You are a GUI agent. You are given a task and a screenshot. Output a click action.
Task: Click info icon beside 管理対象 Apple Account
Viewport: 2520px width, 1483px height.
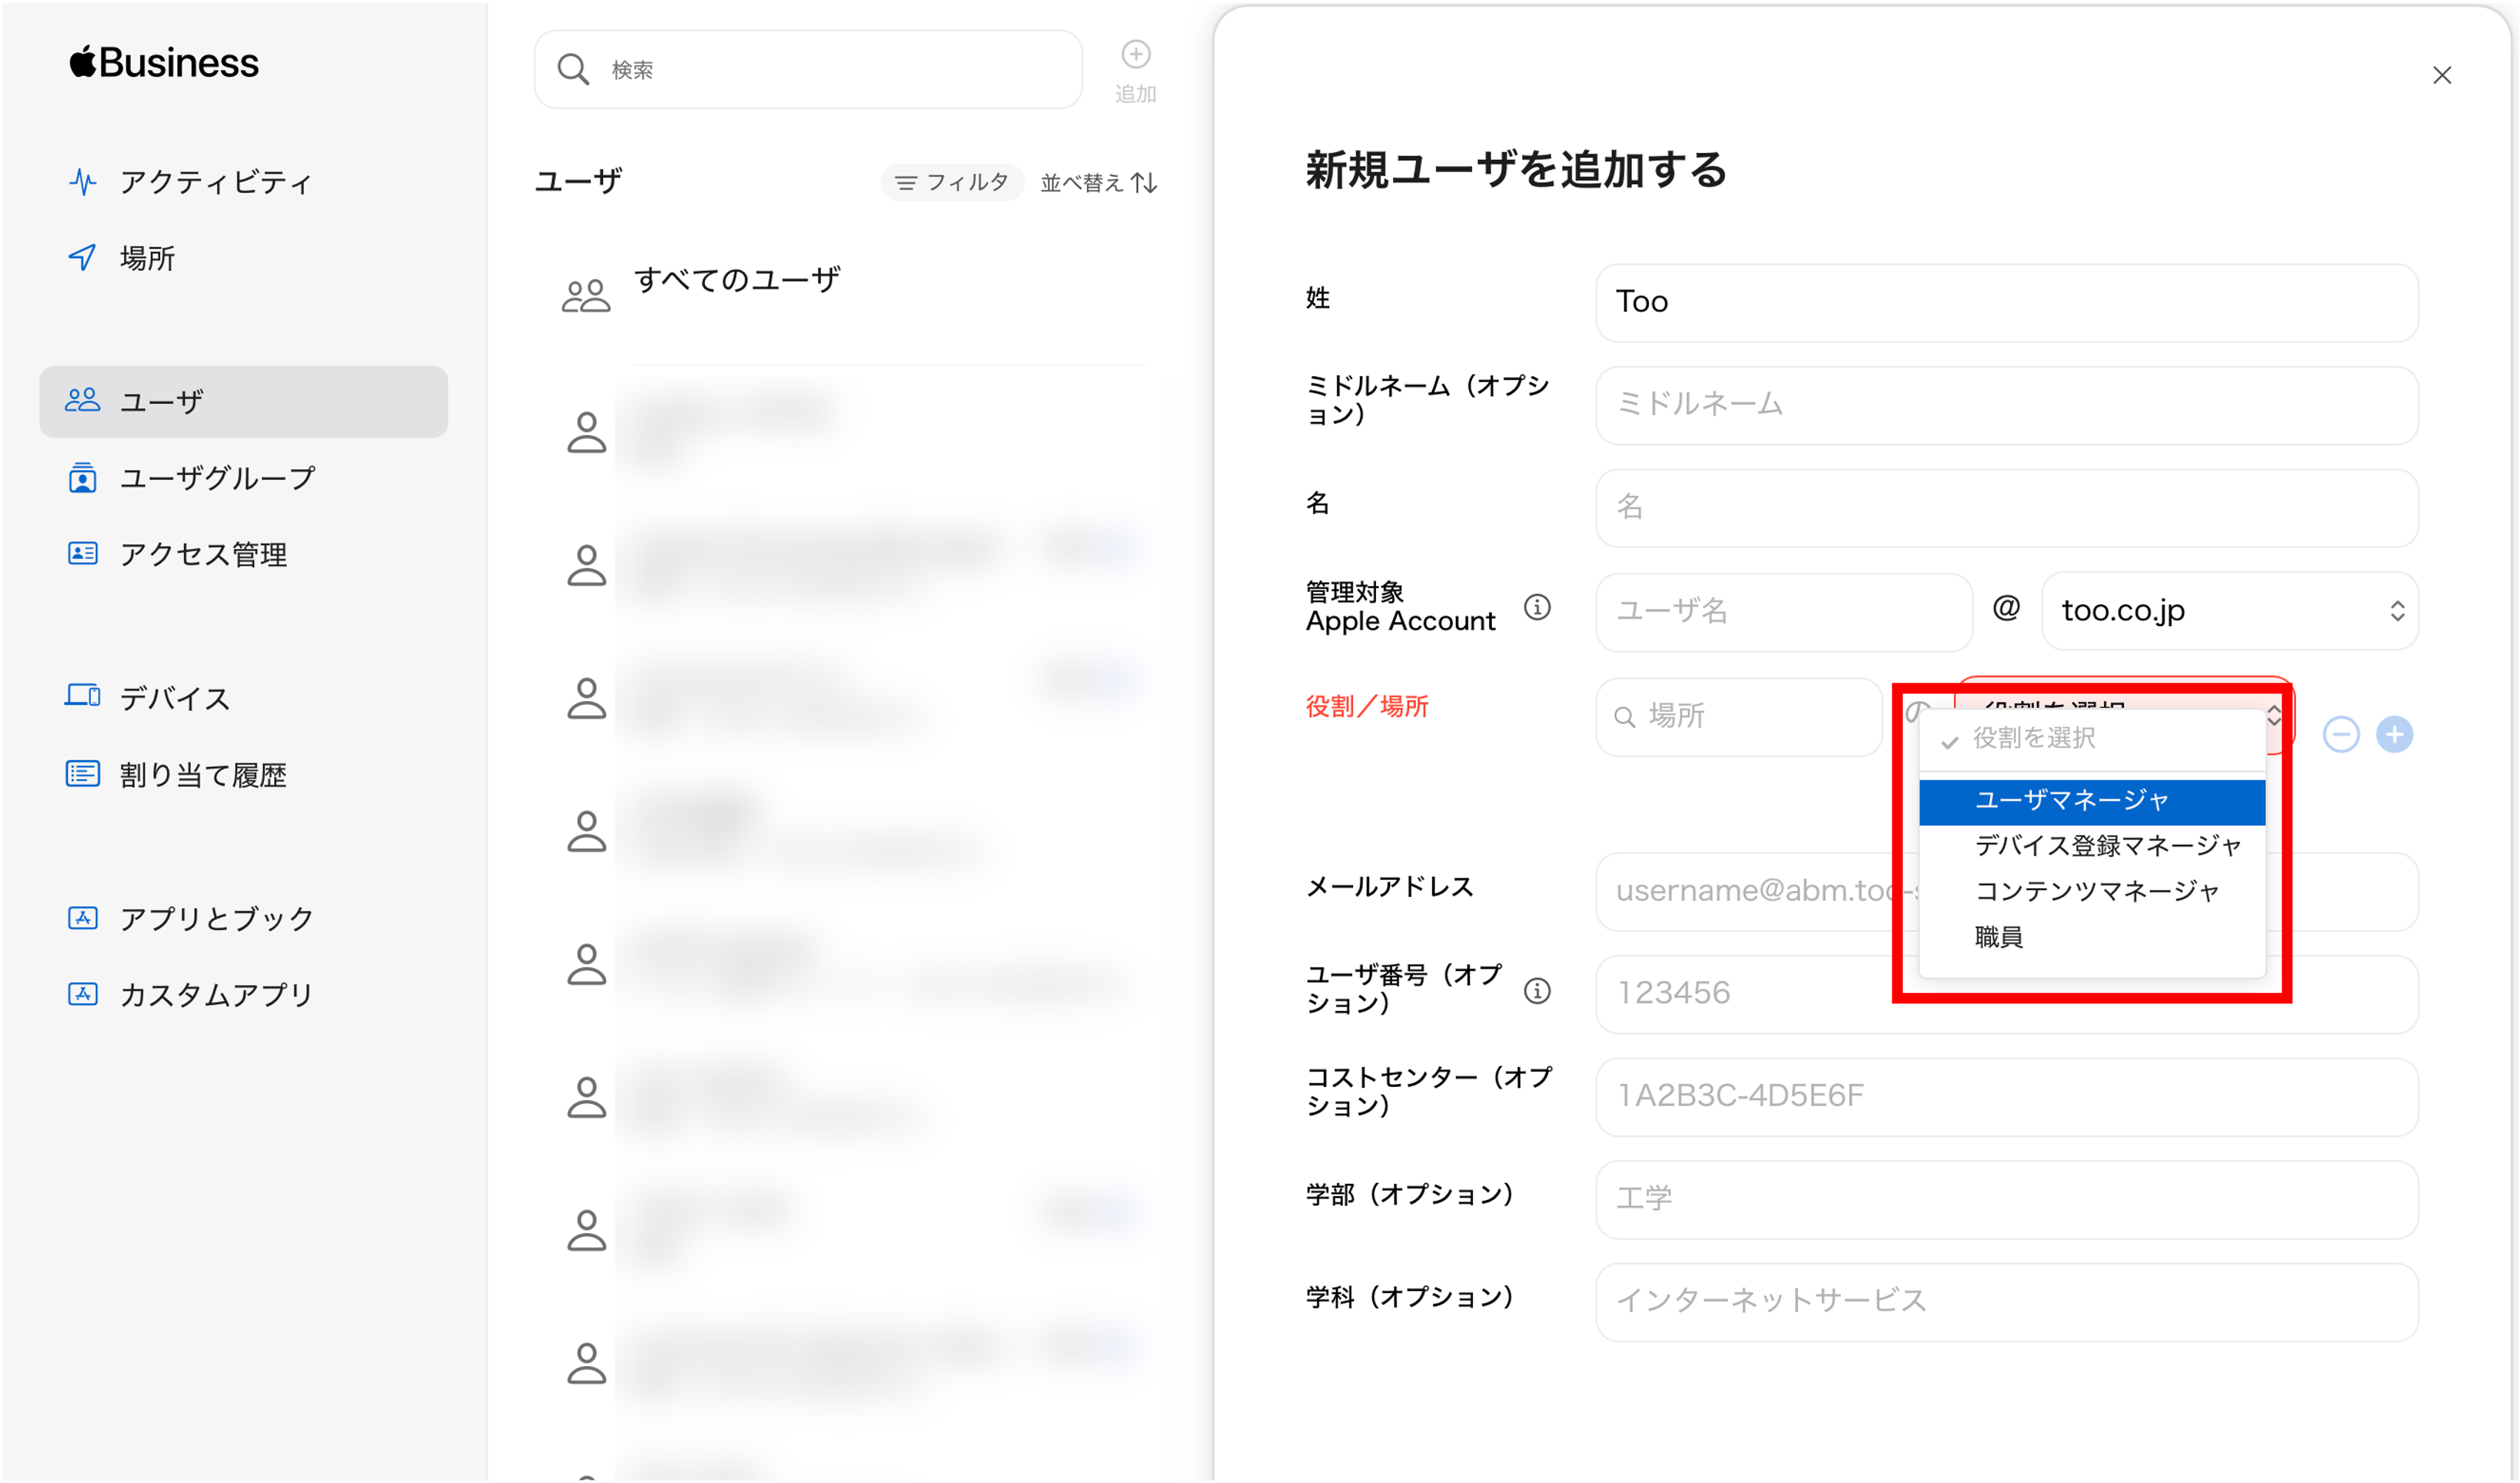(1537, 607)
